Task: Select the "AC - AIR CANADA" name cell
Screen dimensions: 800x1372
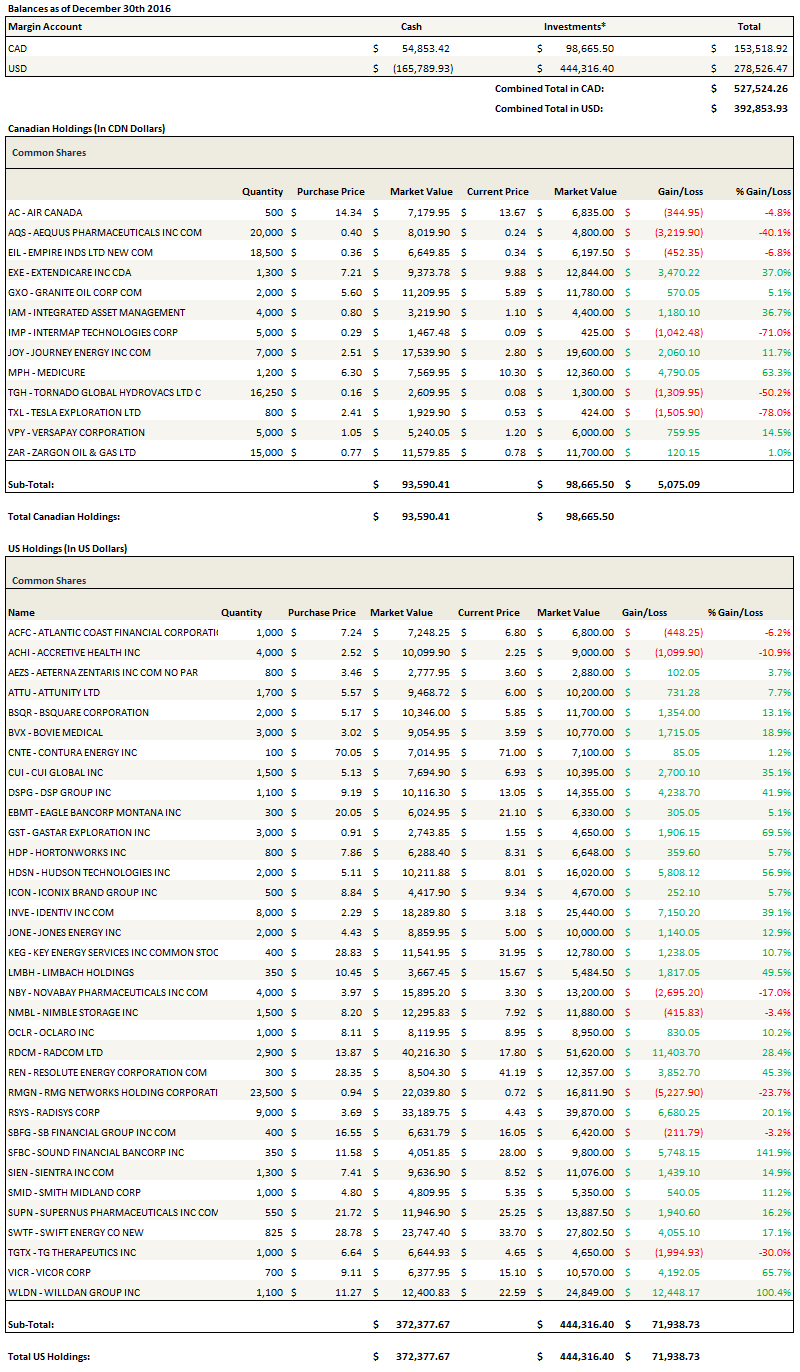Action: (45, 212)
